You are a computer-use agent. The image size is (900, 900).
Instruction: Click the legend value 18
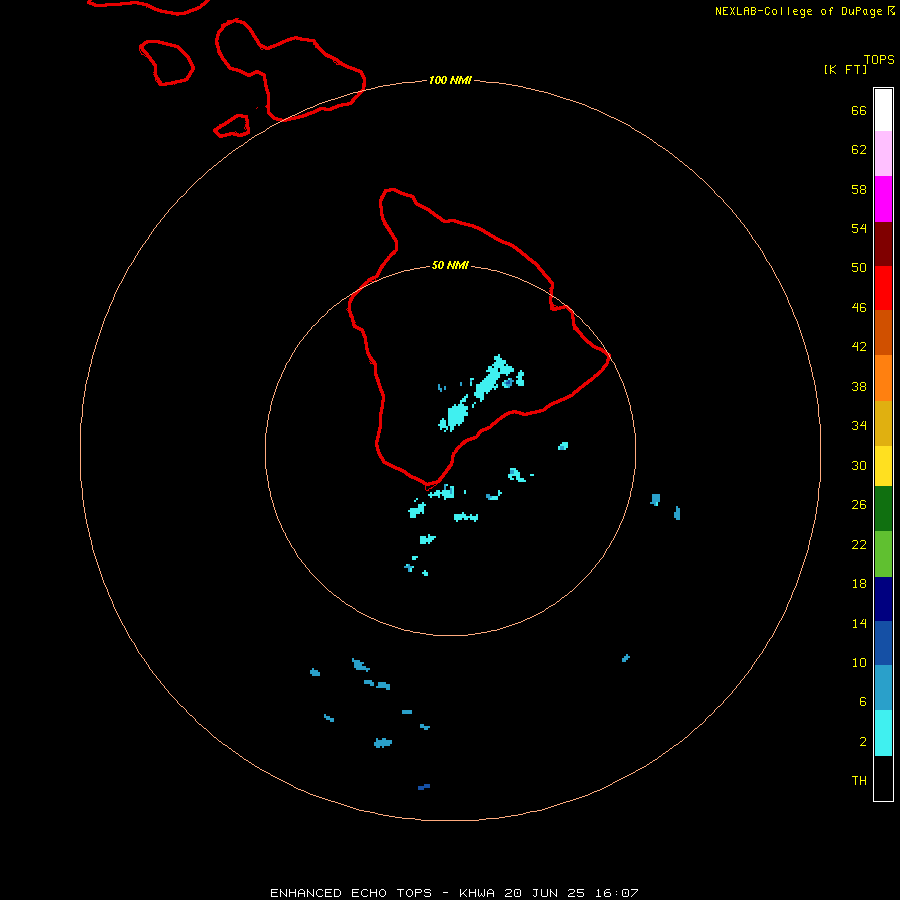859,584
